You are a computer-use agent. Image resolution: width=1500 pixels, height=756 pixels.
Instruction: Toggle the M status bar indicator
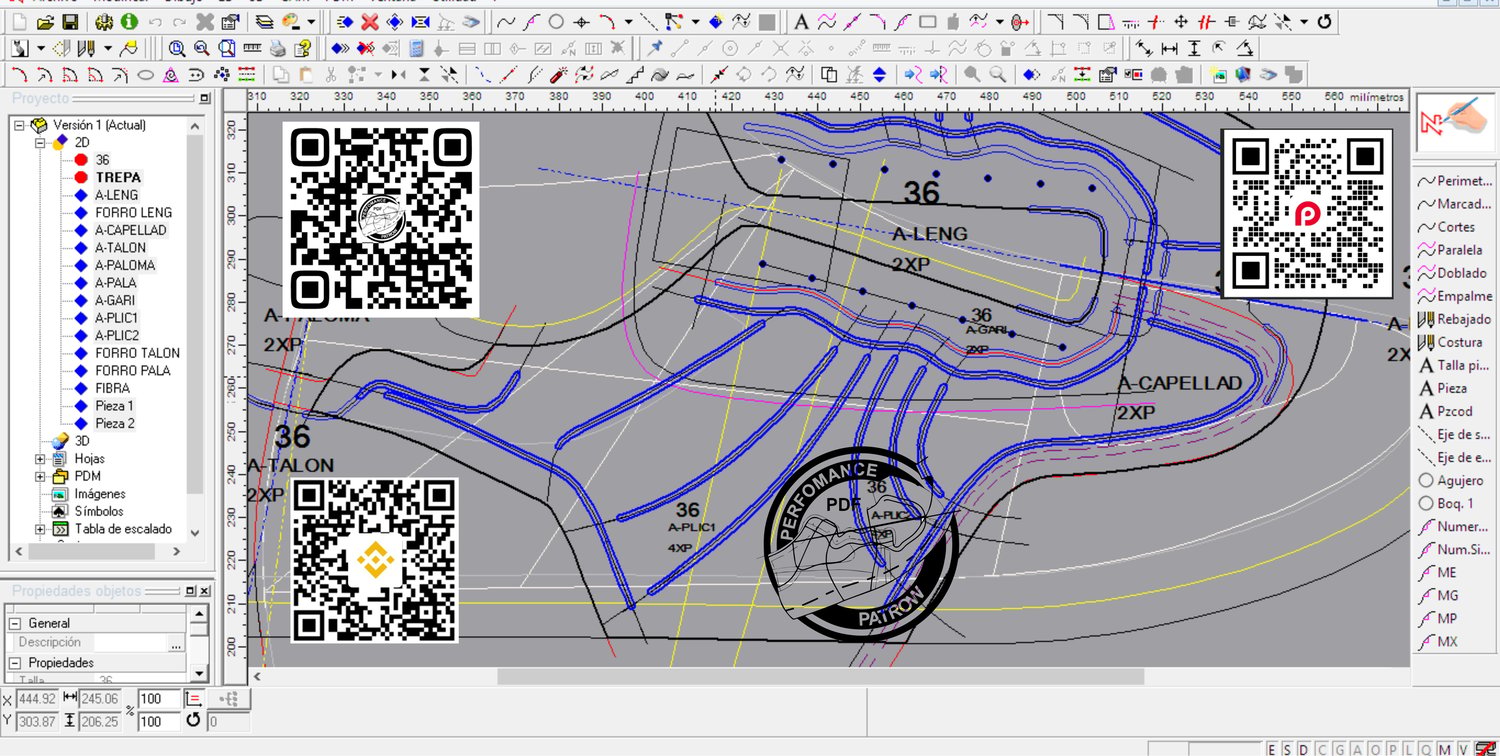[x=1444, y=749]
